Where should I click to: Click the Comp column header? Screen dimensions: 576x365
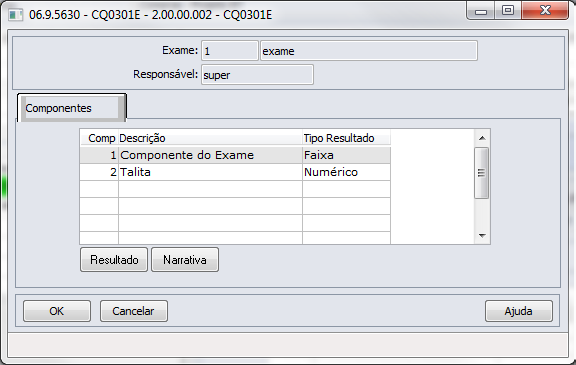[x=100, y=138]
